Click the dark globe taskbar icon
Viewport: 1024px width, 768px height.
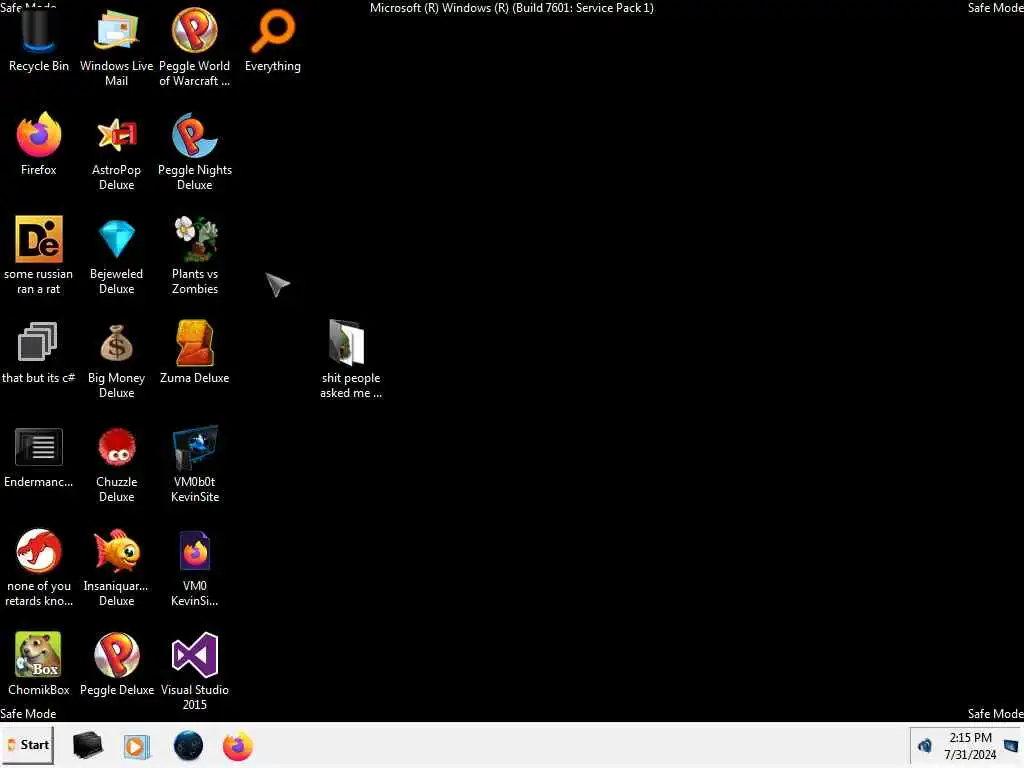tap(188, 746)
